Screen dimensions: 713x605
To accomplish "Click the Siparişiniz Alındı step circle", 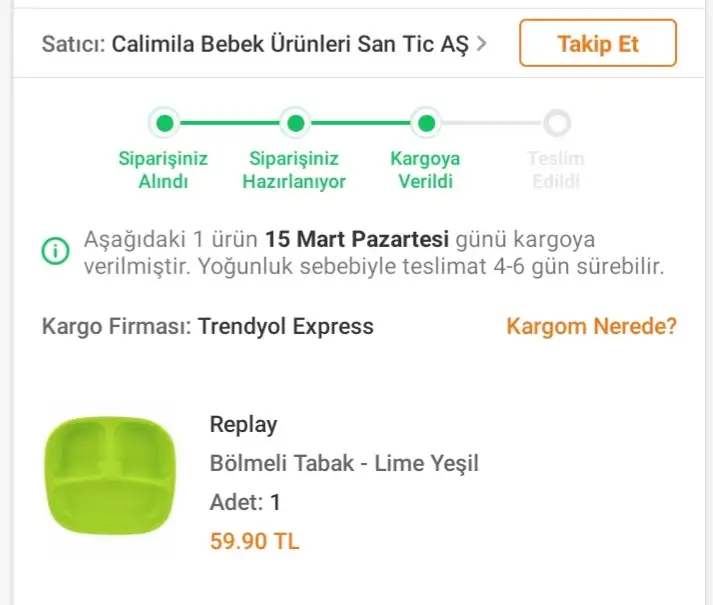I will 166,124.
